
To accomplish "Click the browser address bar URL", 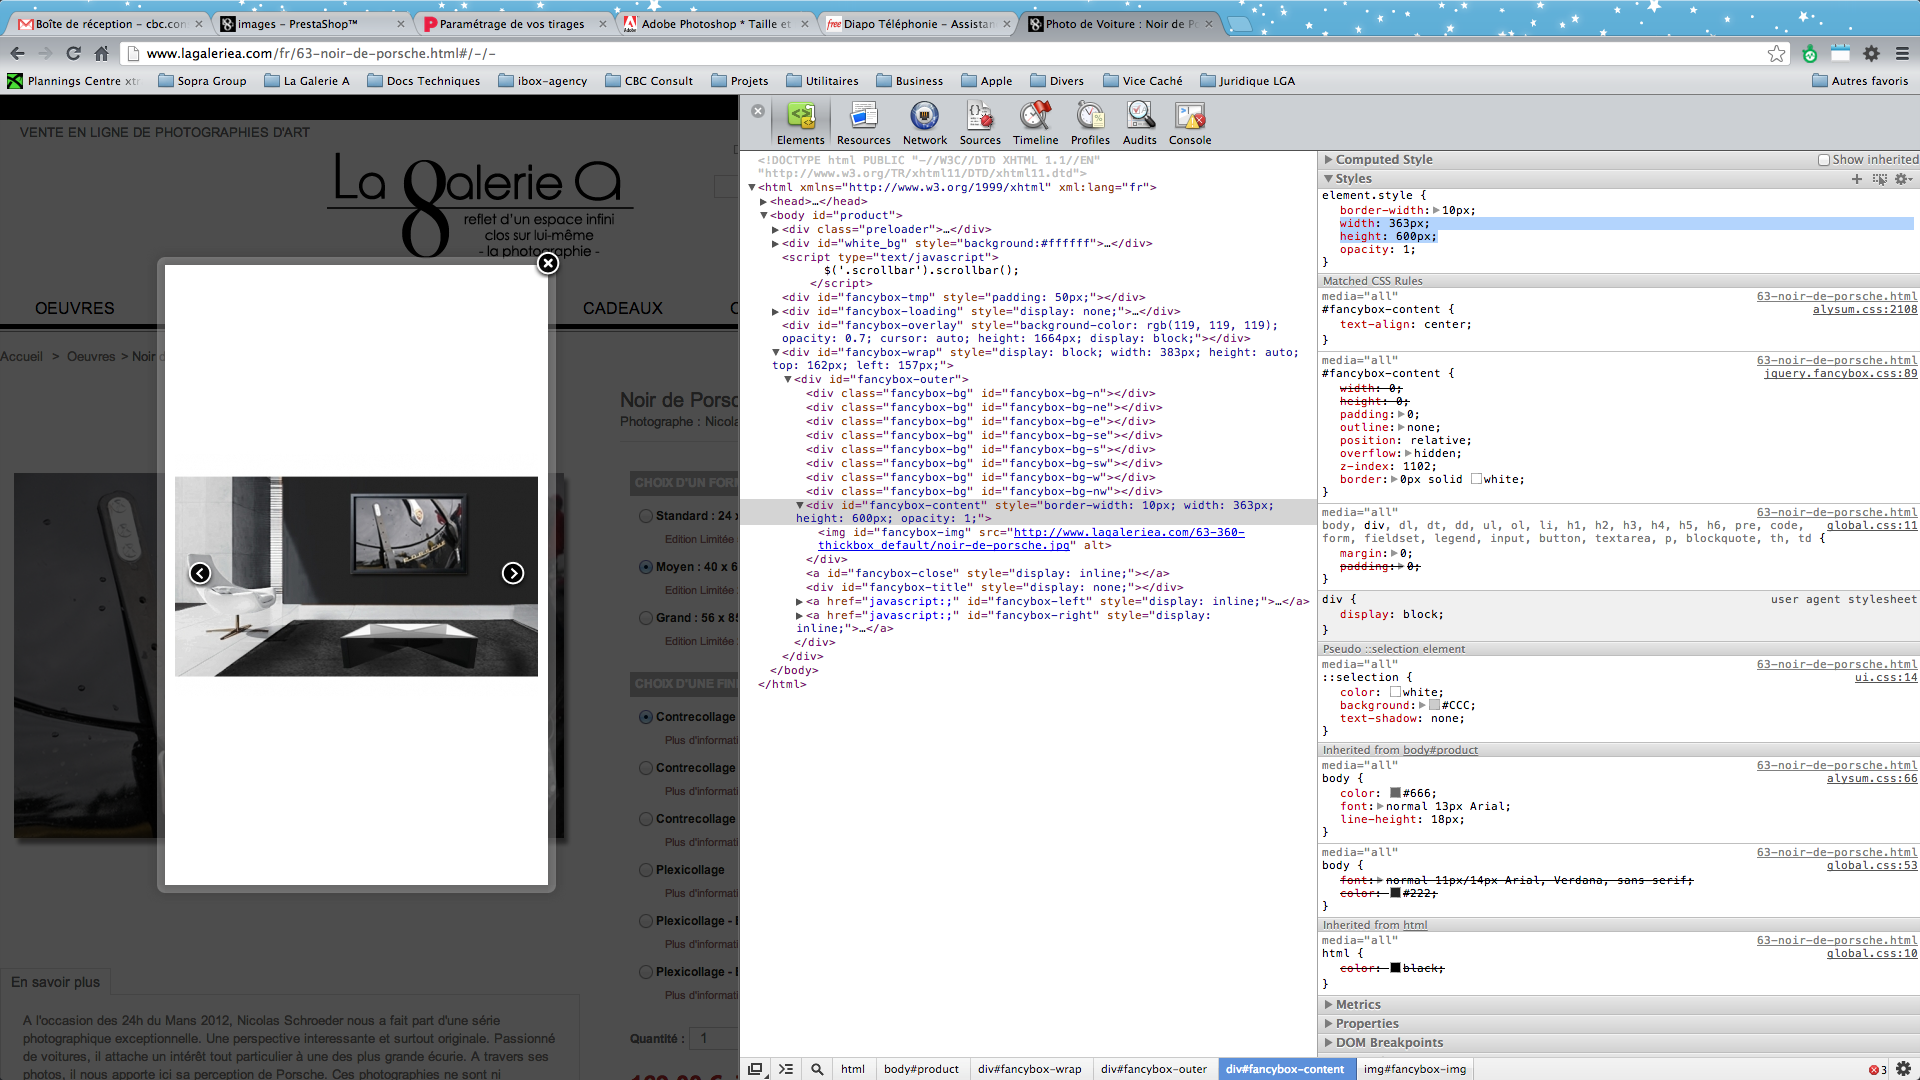I will point(320,54).
